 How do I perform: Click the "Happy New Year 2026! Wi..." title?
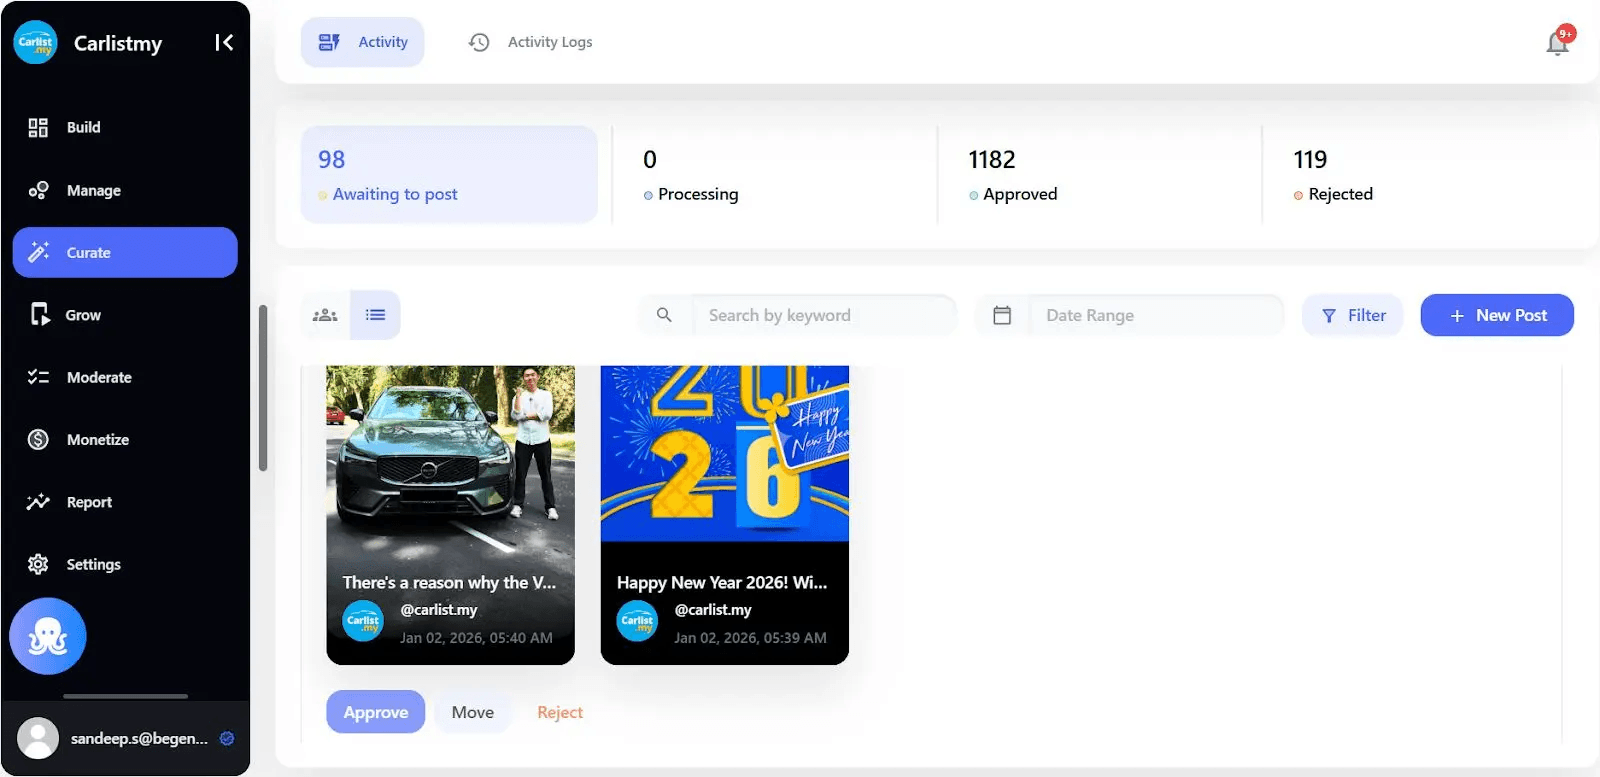pos(722,582)
